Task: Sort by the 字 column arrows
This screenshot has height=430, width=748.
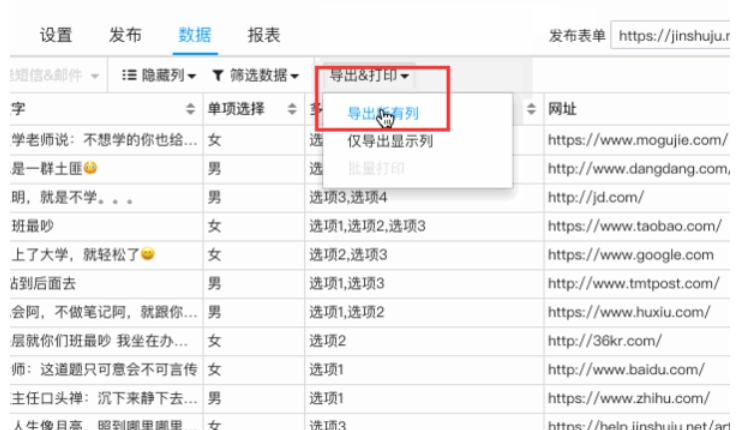Action: pos(190,109)
